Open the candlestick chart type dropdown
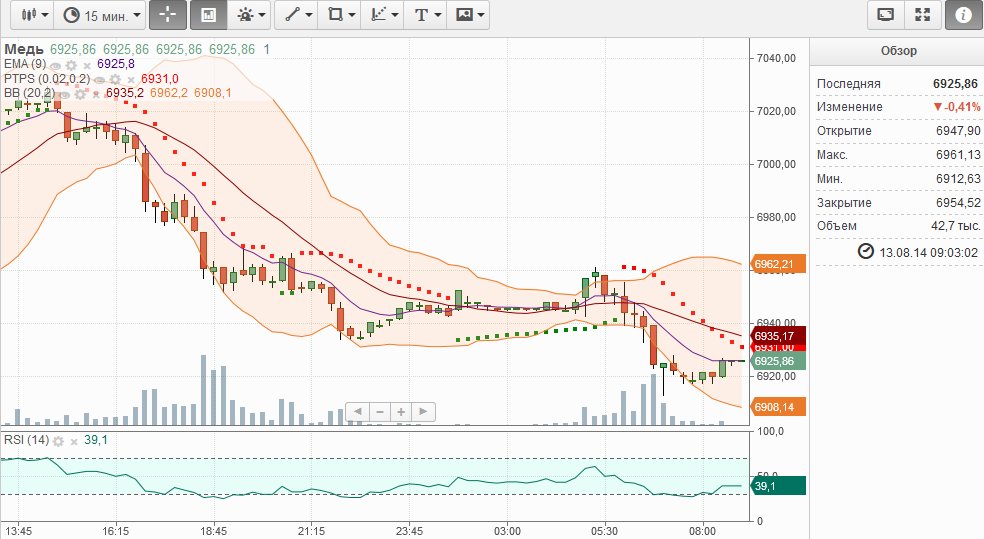Image resolution: width=984 pixels, height=539 pixels. click(x=34, y=15)
